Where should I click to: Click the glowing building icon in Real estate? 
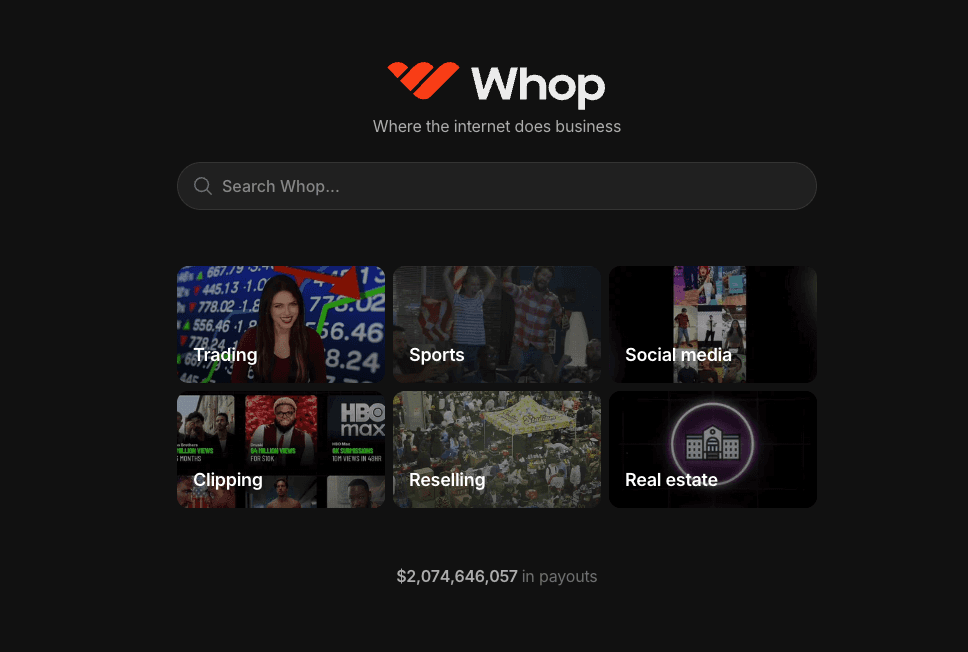point(712,444)
